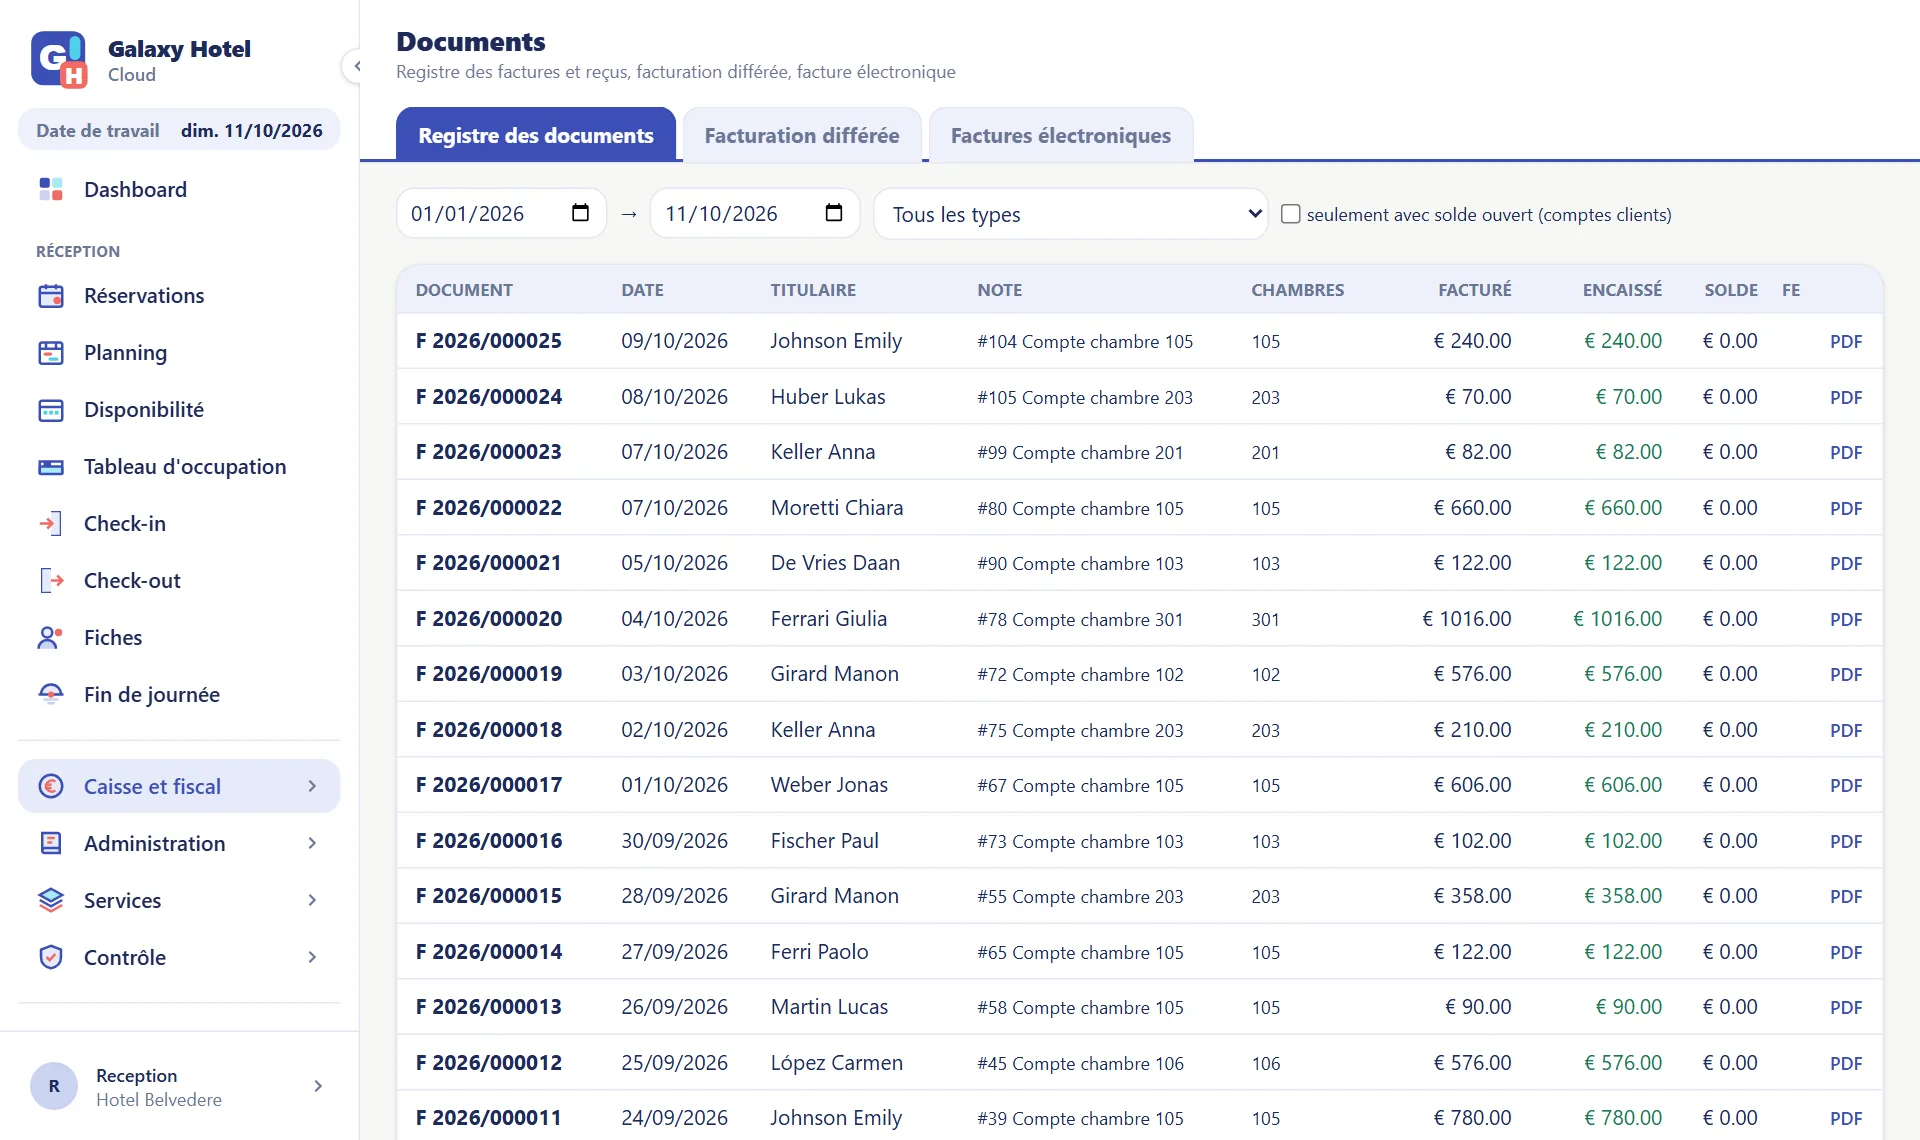1920x1140 pixels.
Task: Click titulaire 'Ferrari Giulia'
Action: 829,618
